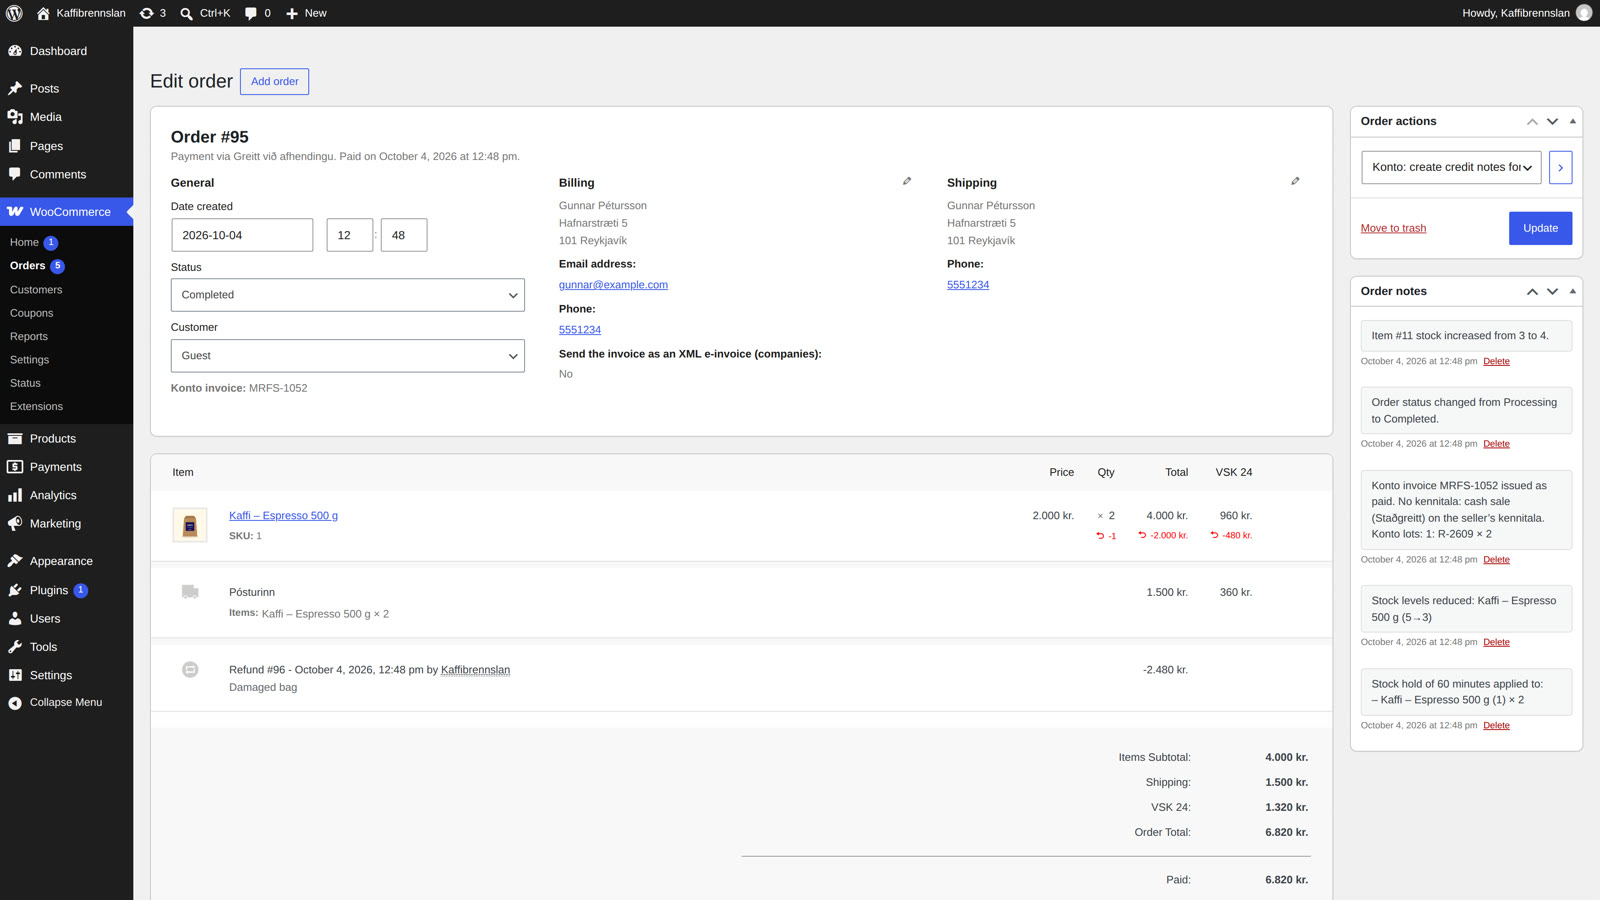This screenshot has height=900, width=1600.
Task: Edit shipping address with pencil icon
Action: point(1295,181)
